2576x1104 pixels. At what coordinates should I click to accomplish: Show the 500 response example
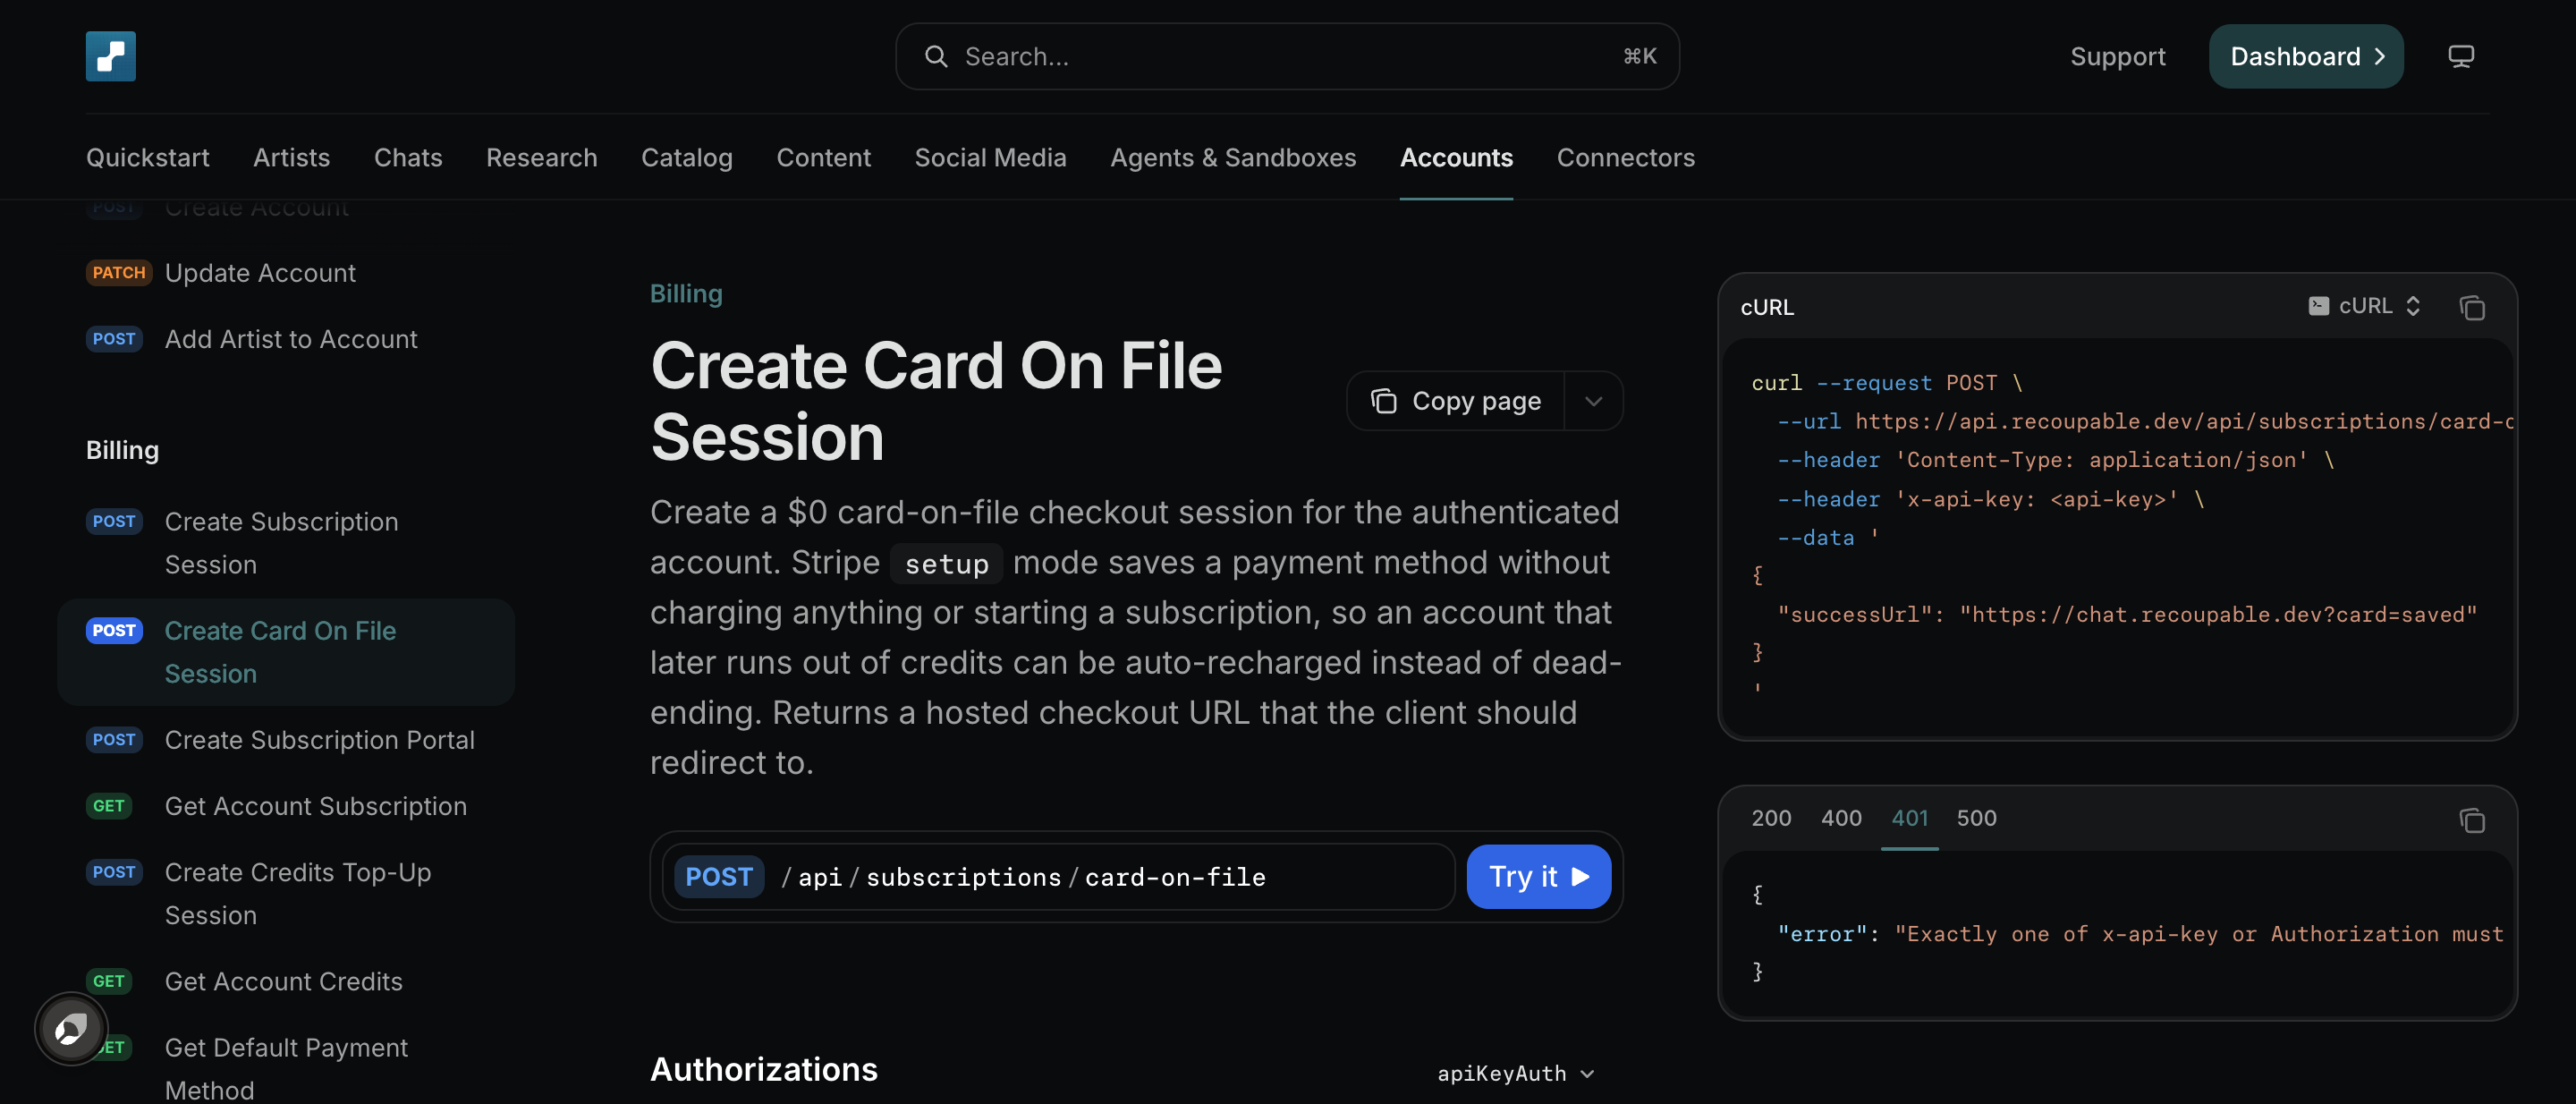[x=1976, y=818]
